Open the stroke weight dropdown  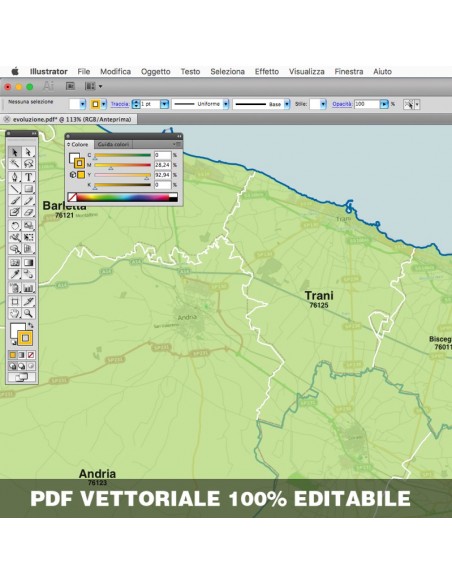(x=164, y=104)
